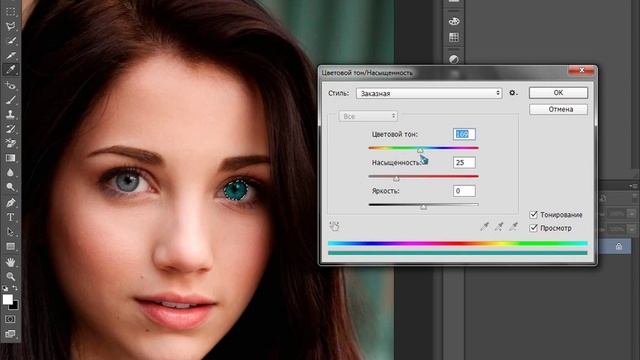This screenshot has height=360, width=640.
Task: Open the Adjustments panel circle icon
Action: click(x=454, y=59)
